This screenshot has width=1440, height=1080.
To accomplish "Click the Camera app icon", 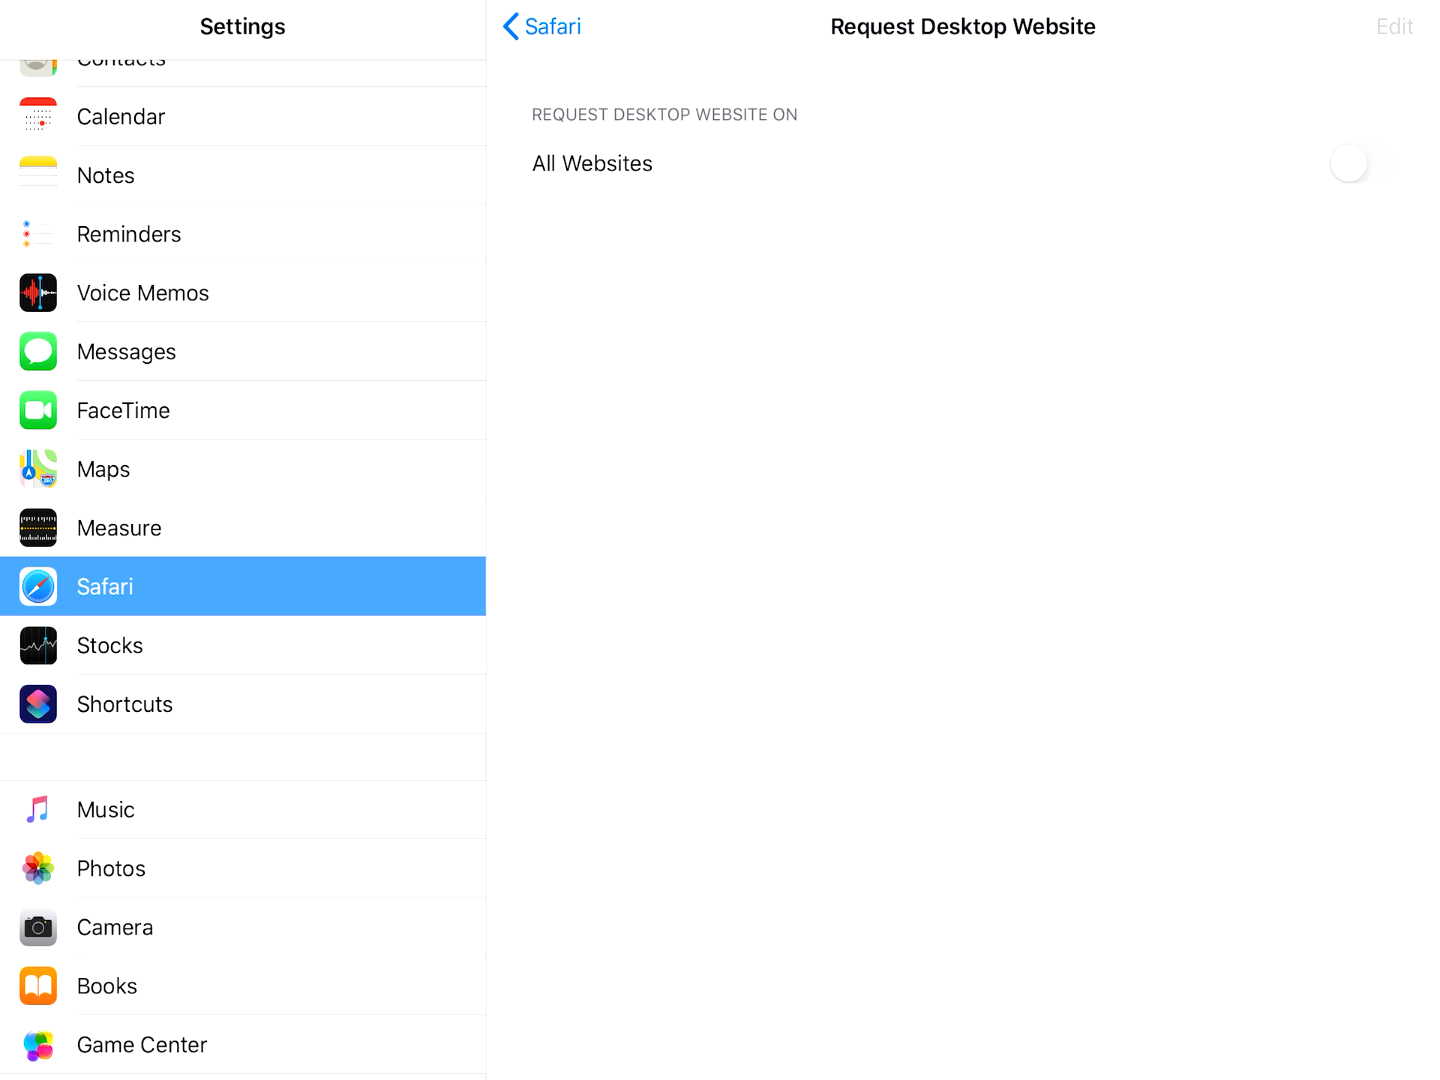I will (x=38, y=928).
